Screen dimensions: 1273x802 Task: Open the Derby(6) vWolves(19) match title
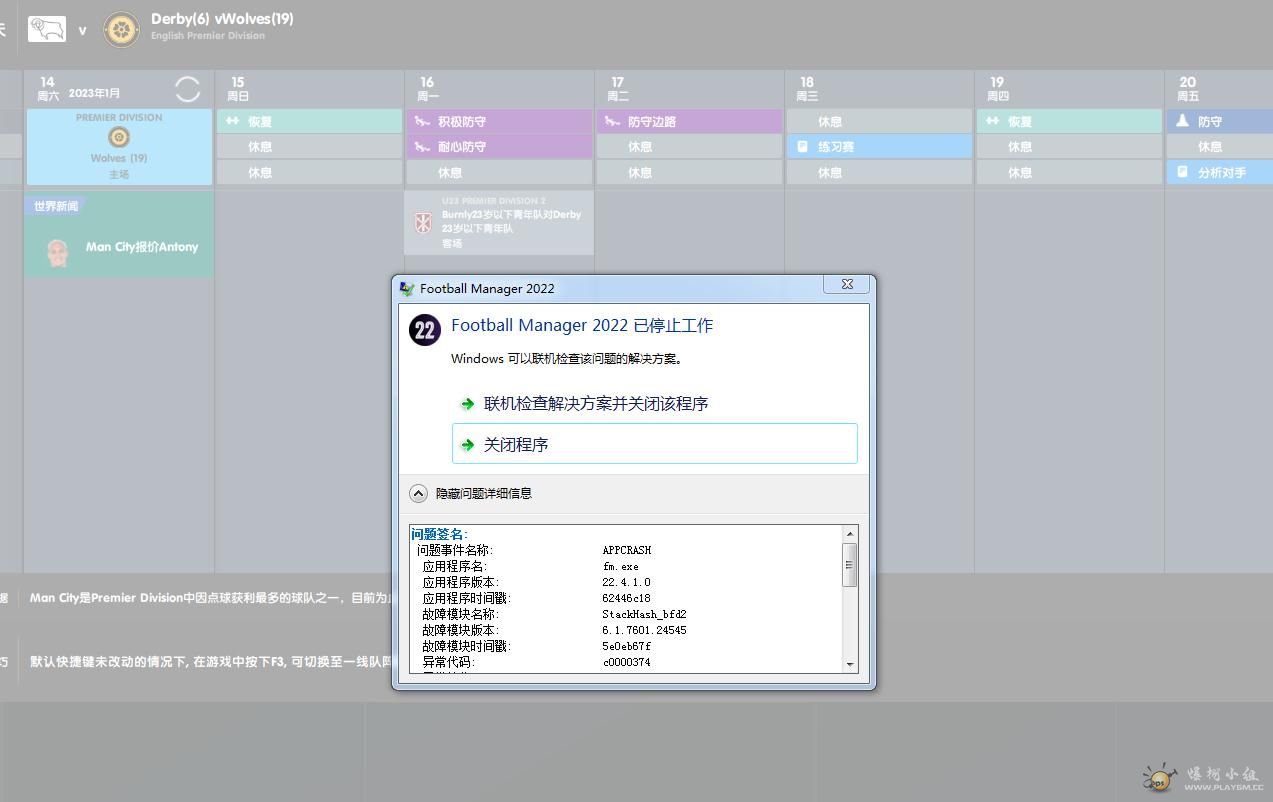tap(222, 19)
